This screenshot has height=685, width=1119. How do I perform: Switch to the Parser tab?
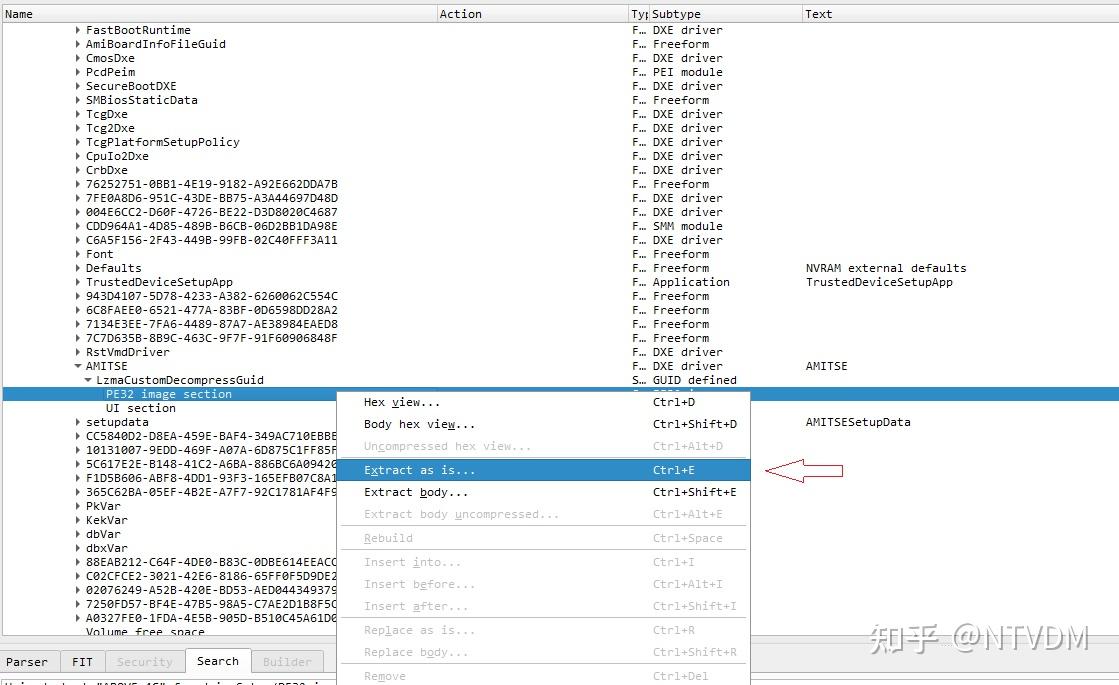[28, 661]
